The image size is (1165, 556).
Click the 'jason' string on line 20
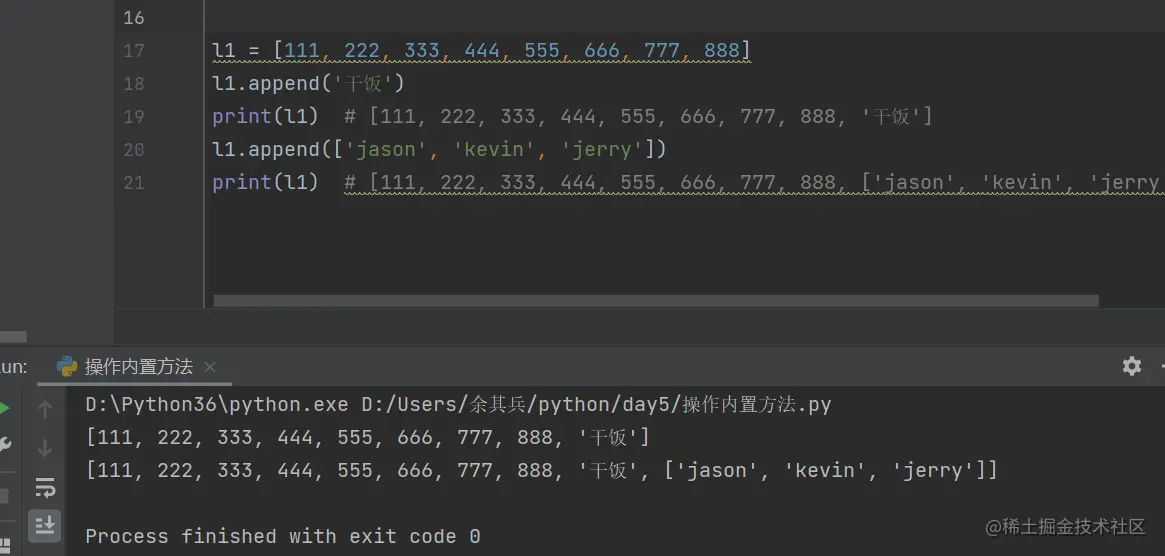(386, 149)
